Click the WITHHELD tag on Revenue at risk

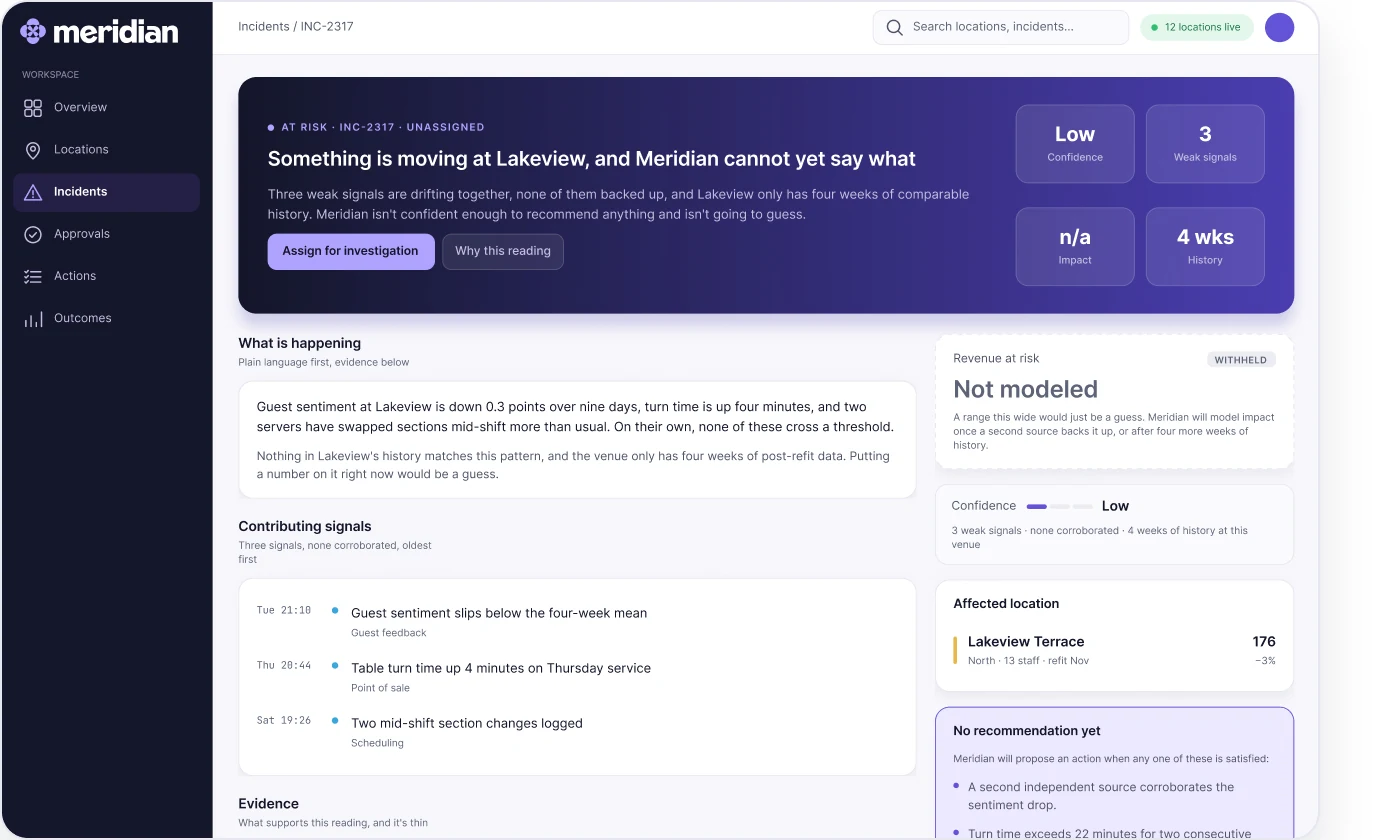[1241, 360]
